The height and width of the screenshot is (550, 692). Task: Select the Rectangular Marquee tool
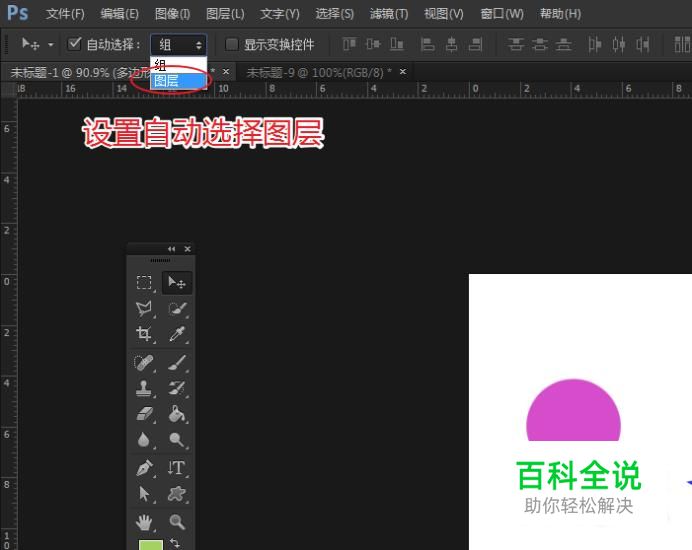pos(144,282)
